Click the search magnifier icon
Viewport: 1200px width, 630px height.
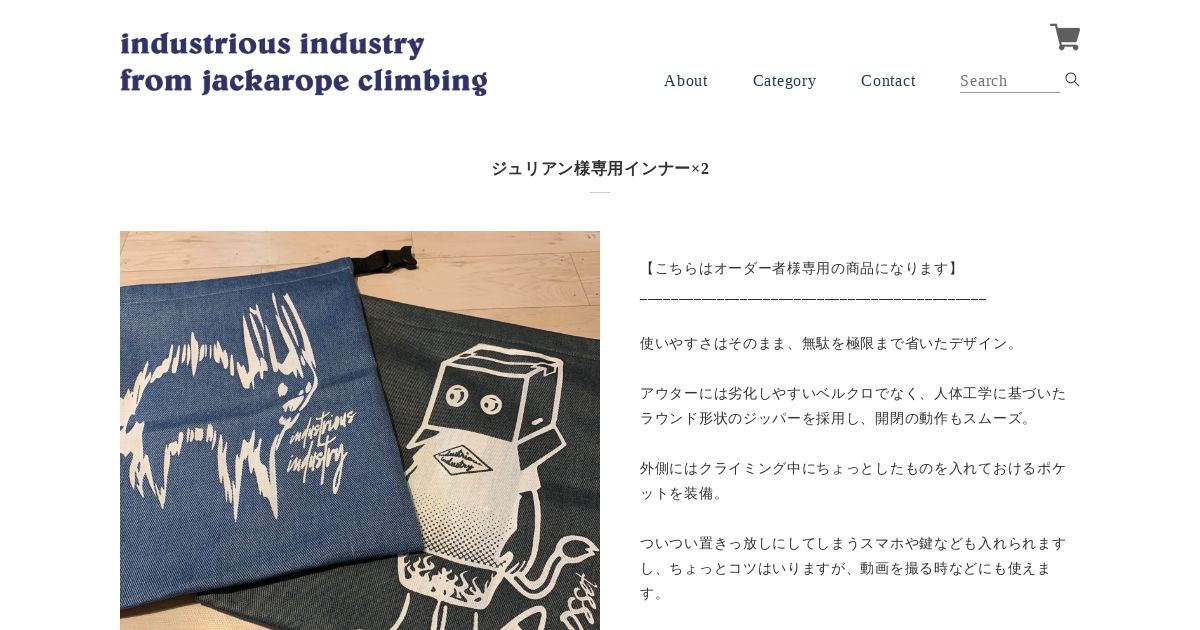[x=1072, y=80]
